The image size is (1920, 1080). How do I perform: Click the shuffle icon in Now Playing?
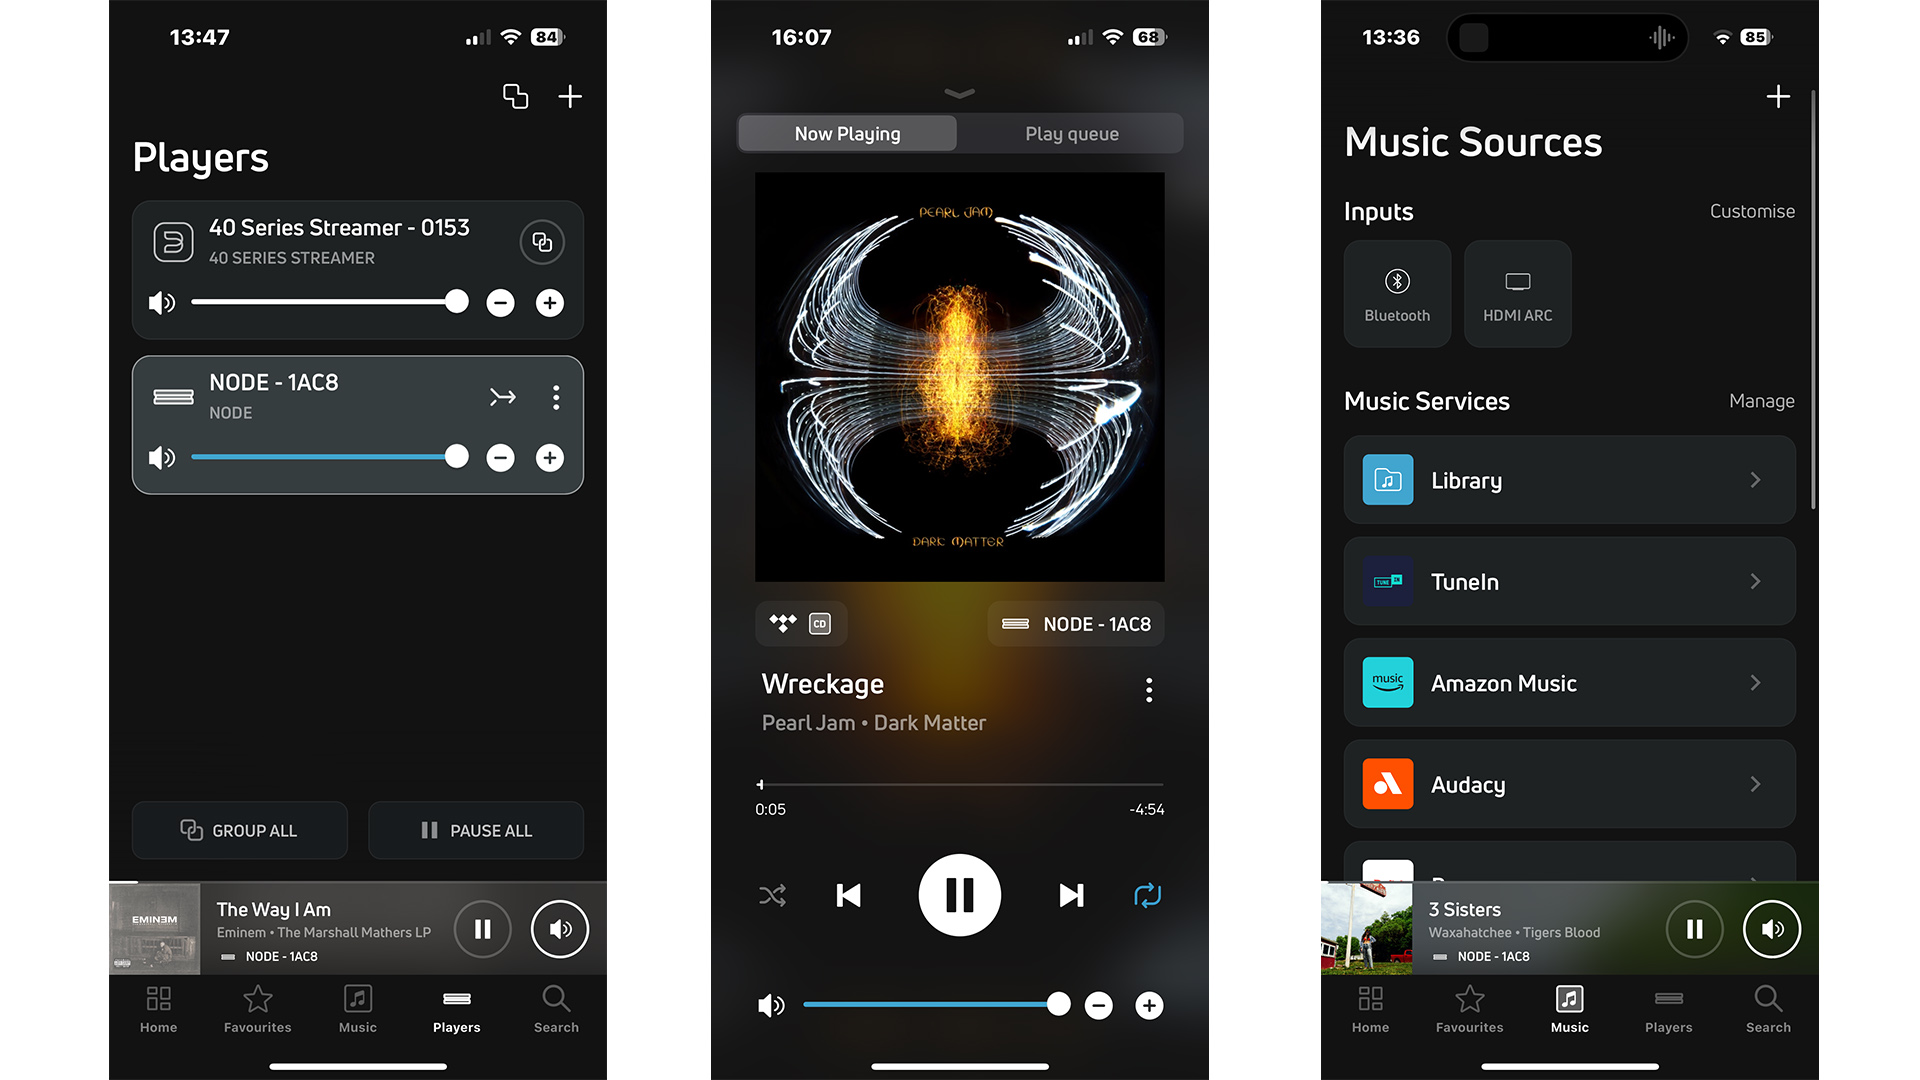pyautogui.click(x=773, y=895)
